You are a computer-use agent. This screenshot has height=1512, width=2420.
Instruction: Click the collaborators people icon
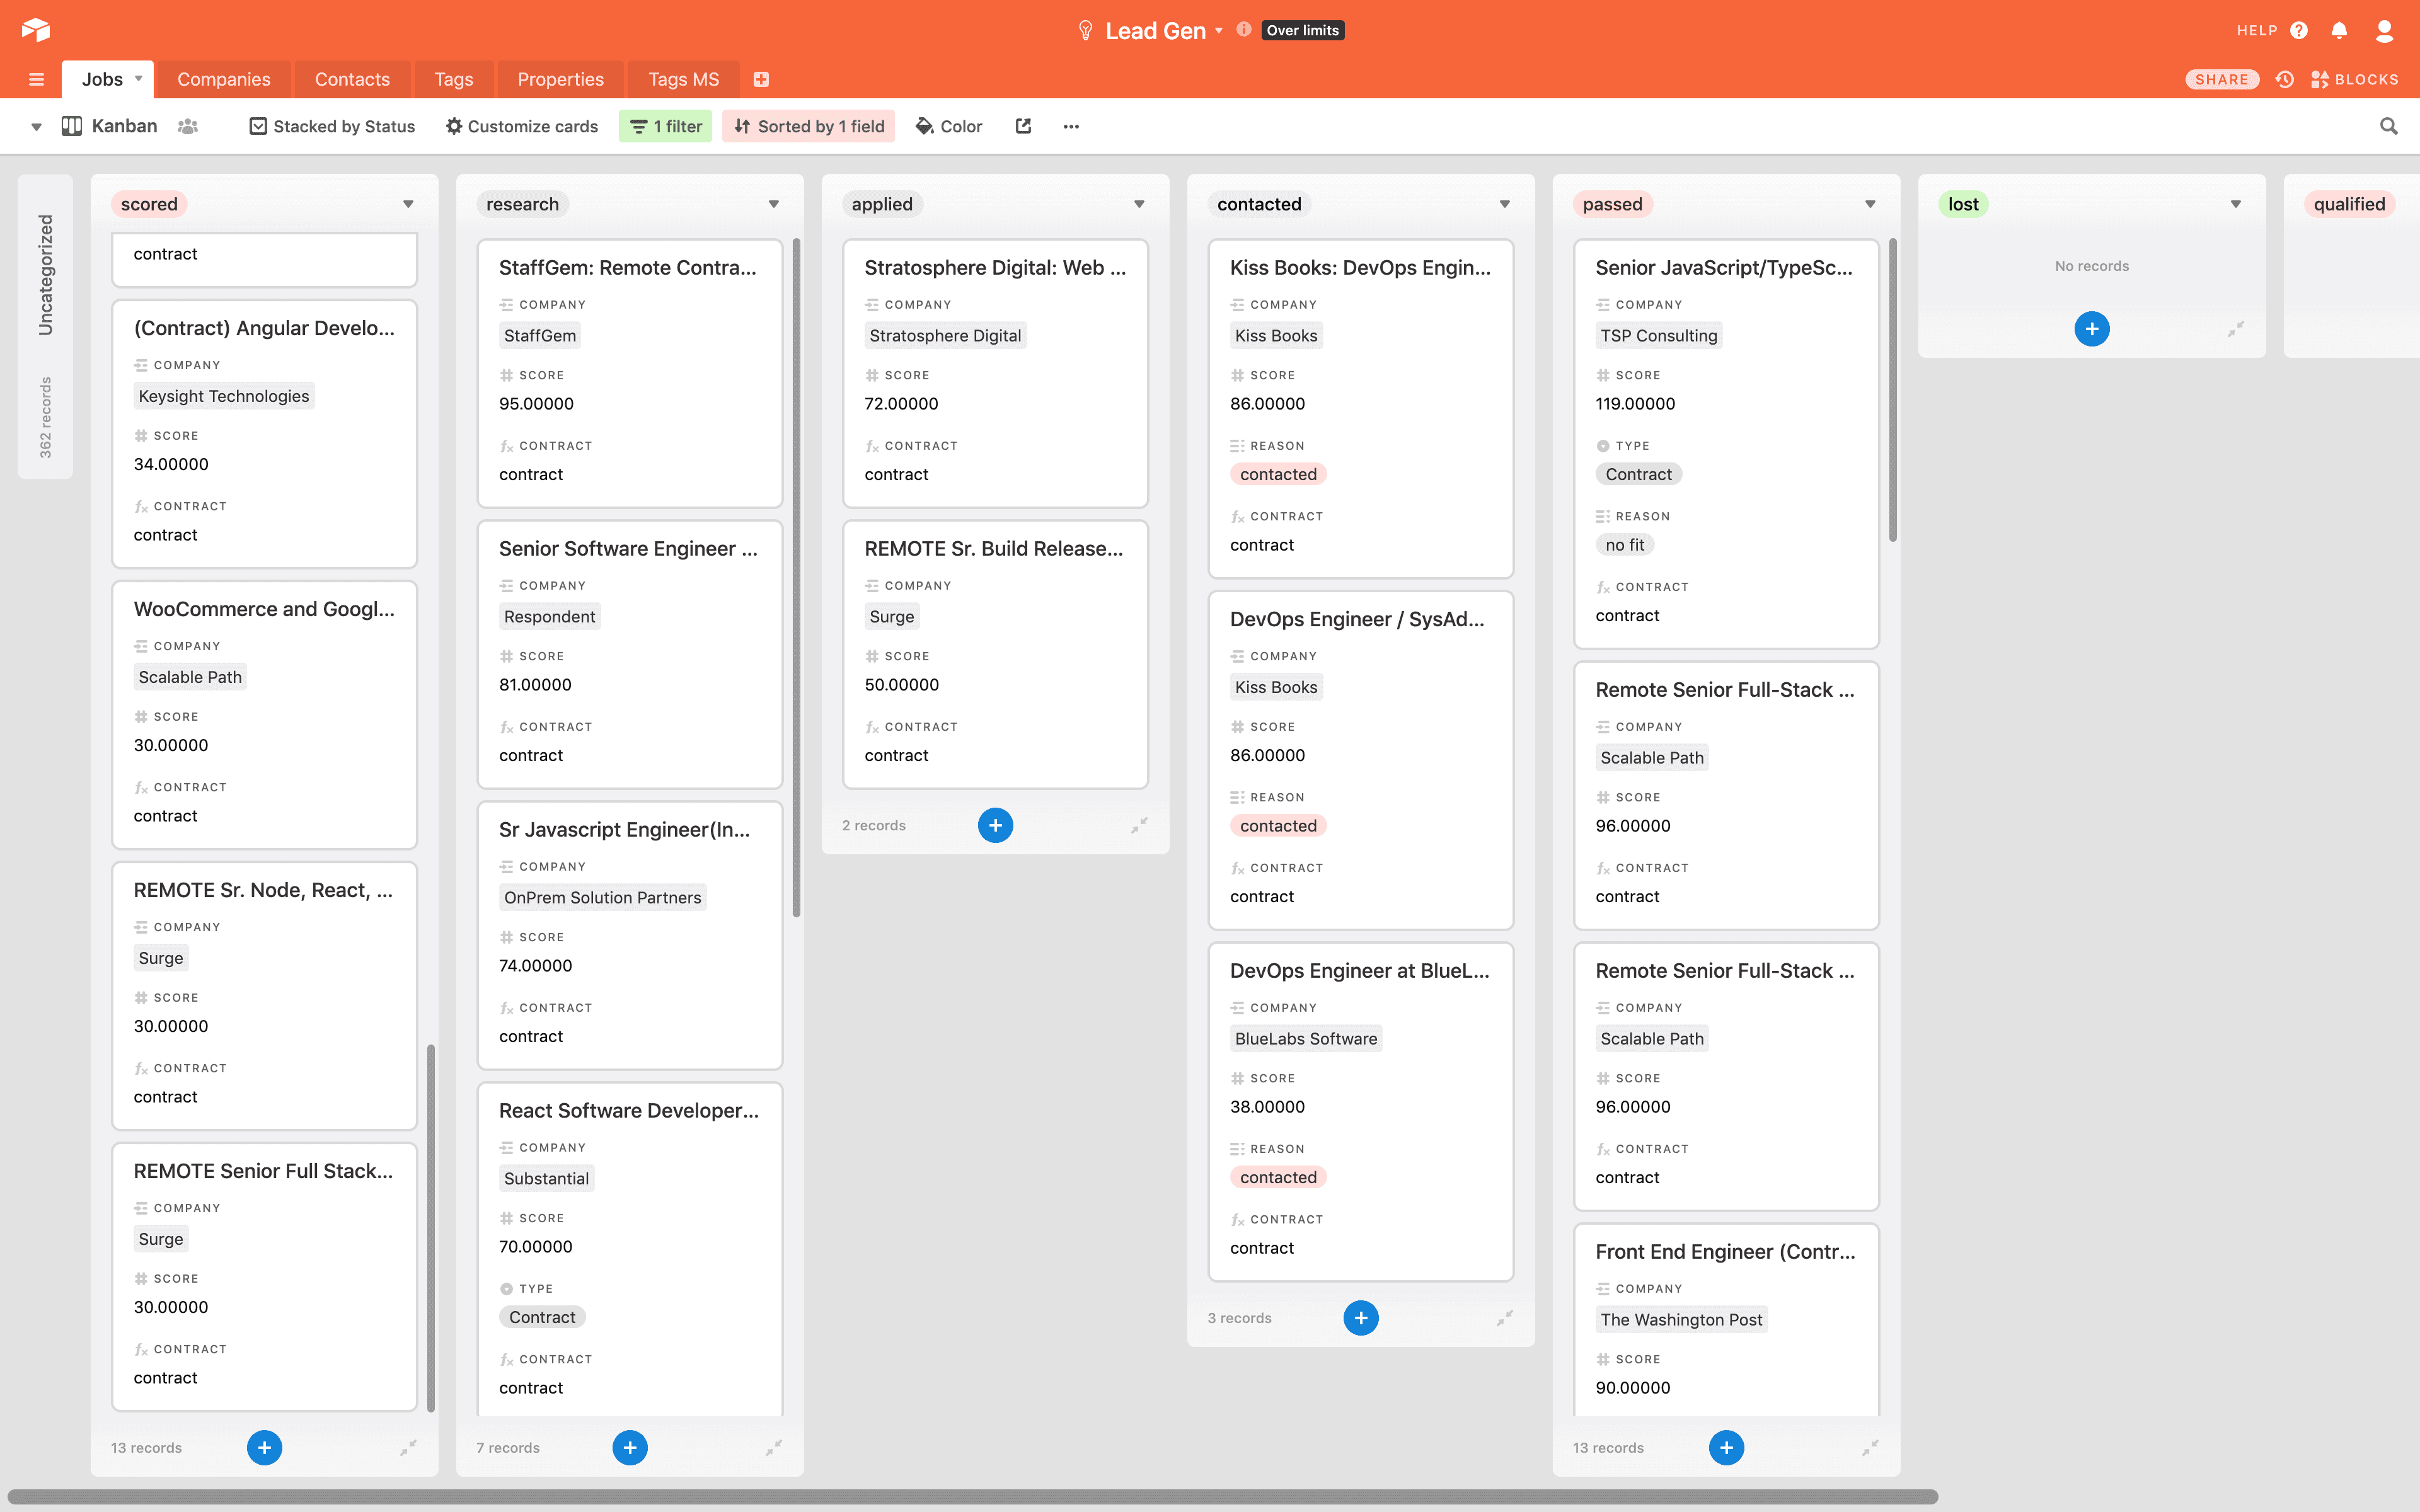pos(188,126)
